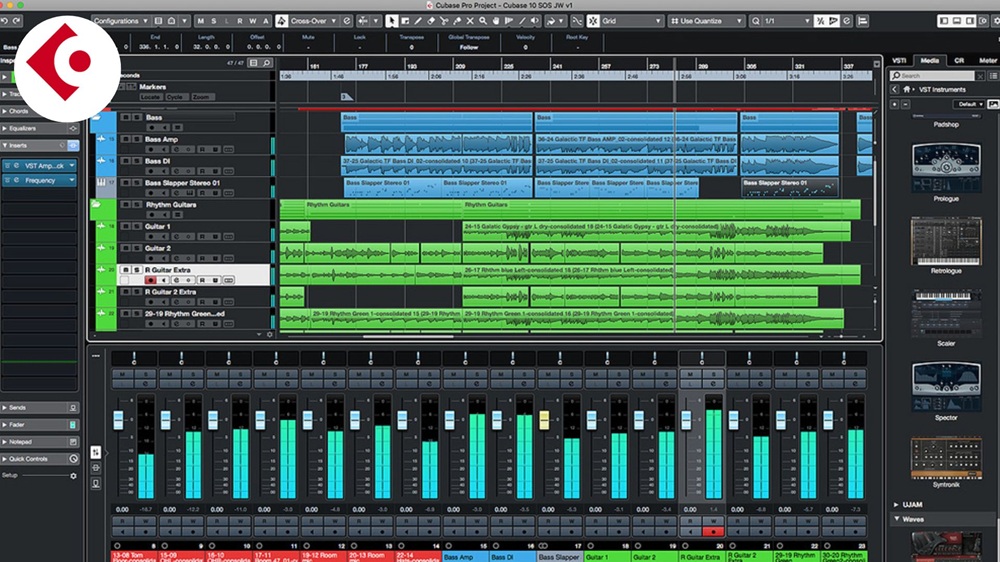Image resolution: width=1000 pixels, height=562 pixels.
Task: Click the Undo arrow icon
Action: [x=5, y=21]
